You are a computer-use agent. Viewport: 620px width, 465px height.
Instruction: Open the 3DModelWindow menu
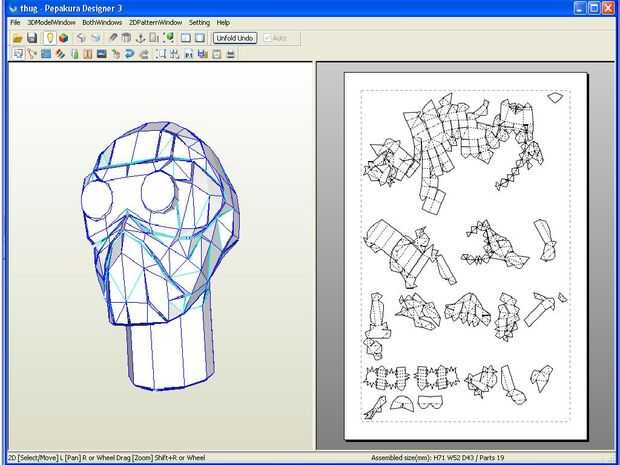[51, 23]
